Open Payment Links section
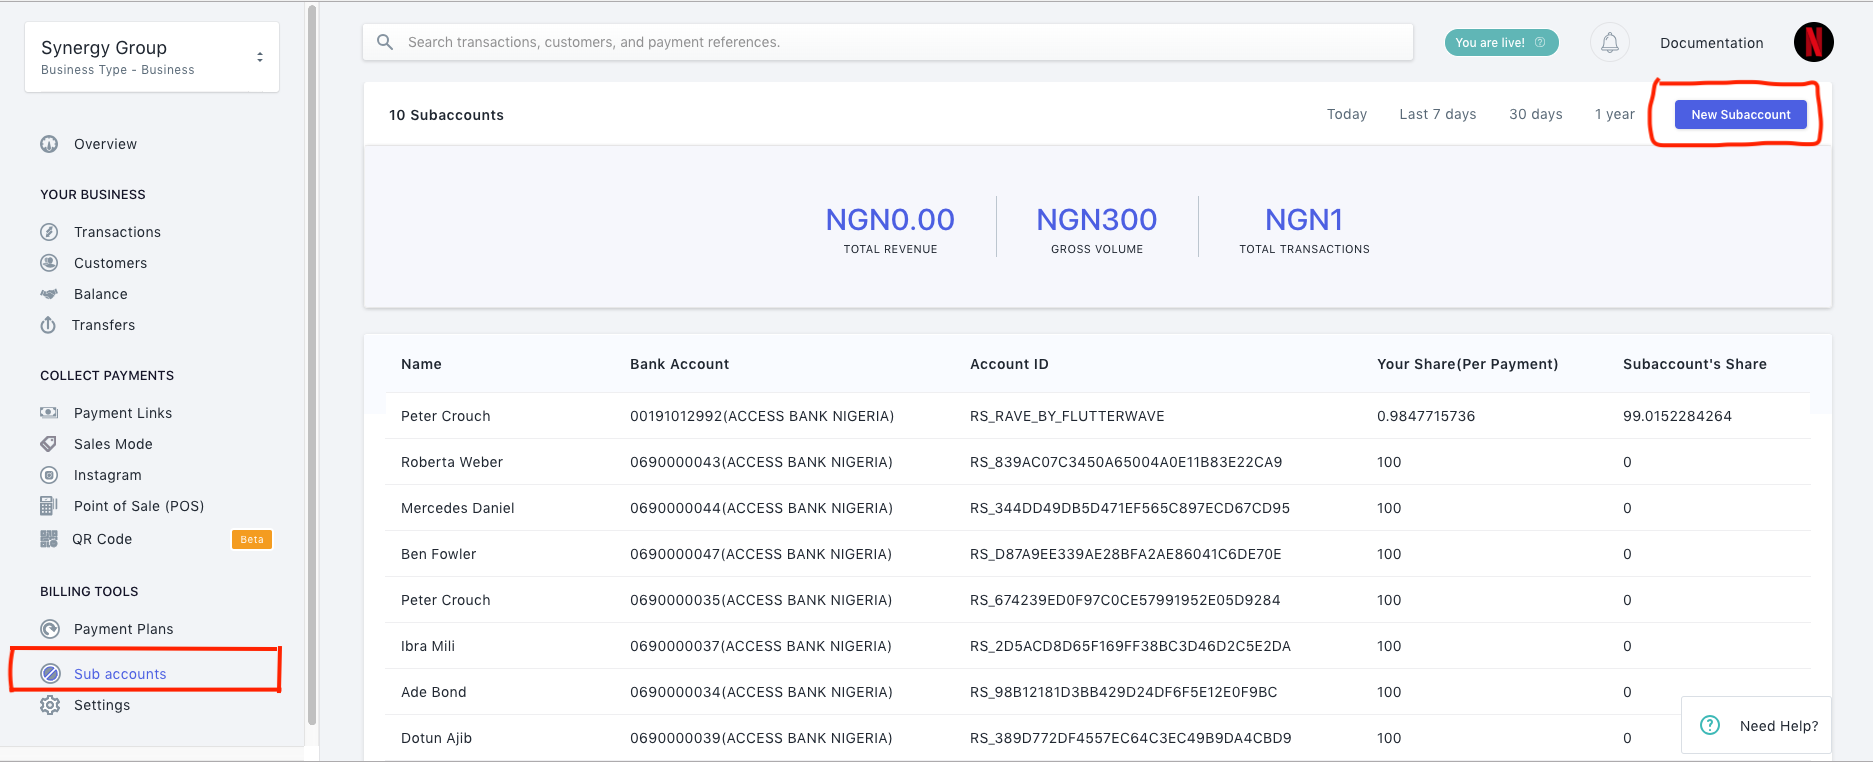 (x=123, y=413)
